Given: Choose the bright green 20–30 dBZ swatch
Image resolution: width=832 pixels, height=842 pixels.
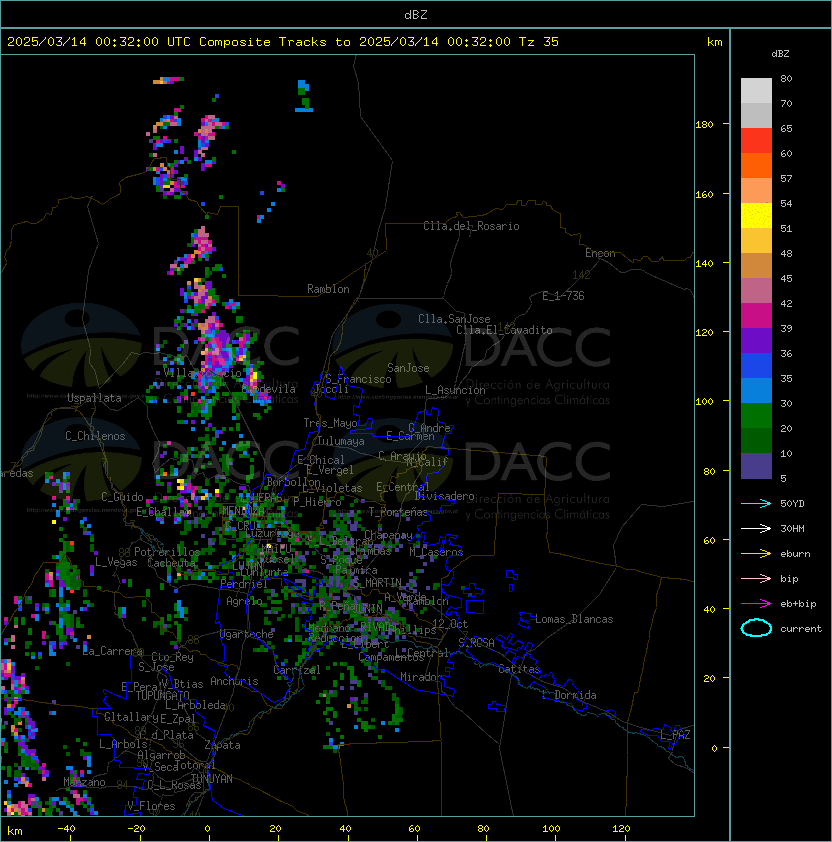Looking at the screenshot, I should tap(756, 416).
